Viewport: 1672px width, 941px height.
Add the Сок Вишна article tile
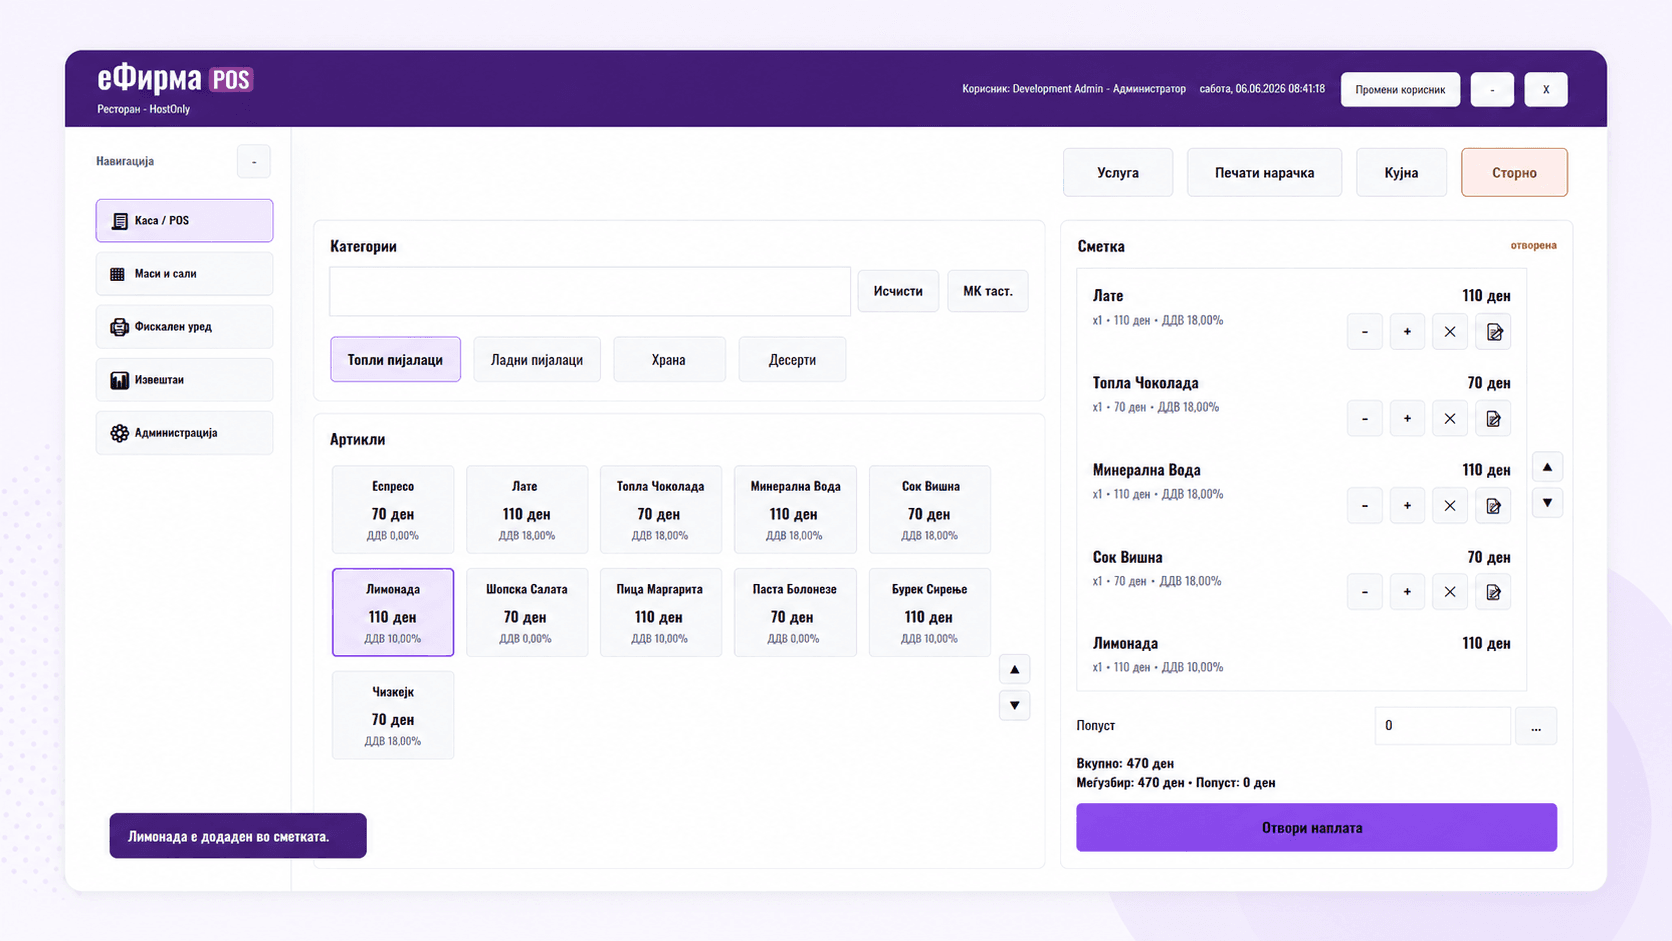[x=930, y=509]
